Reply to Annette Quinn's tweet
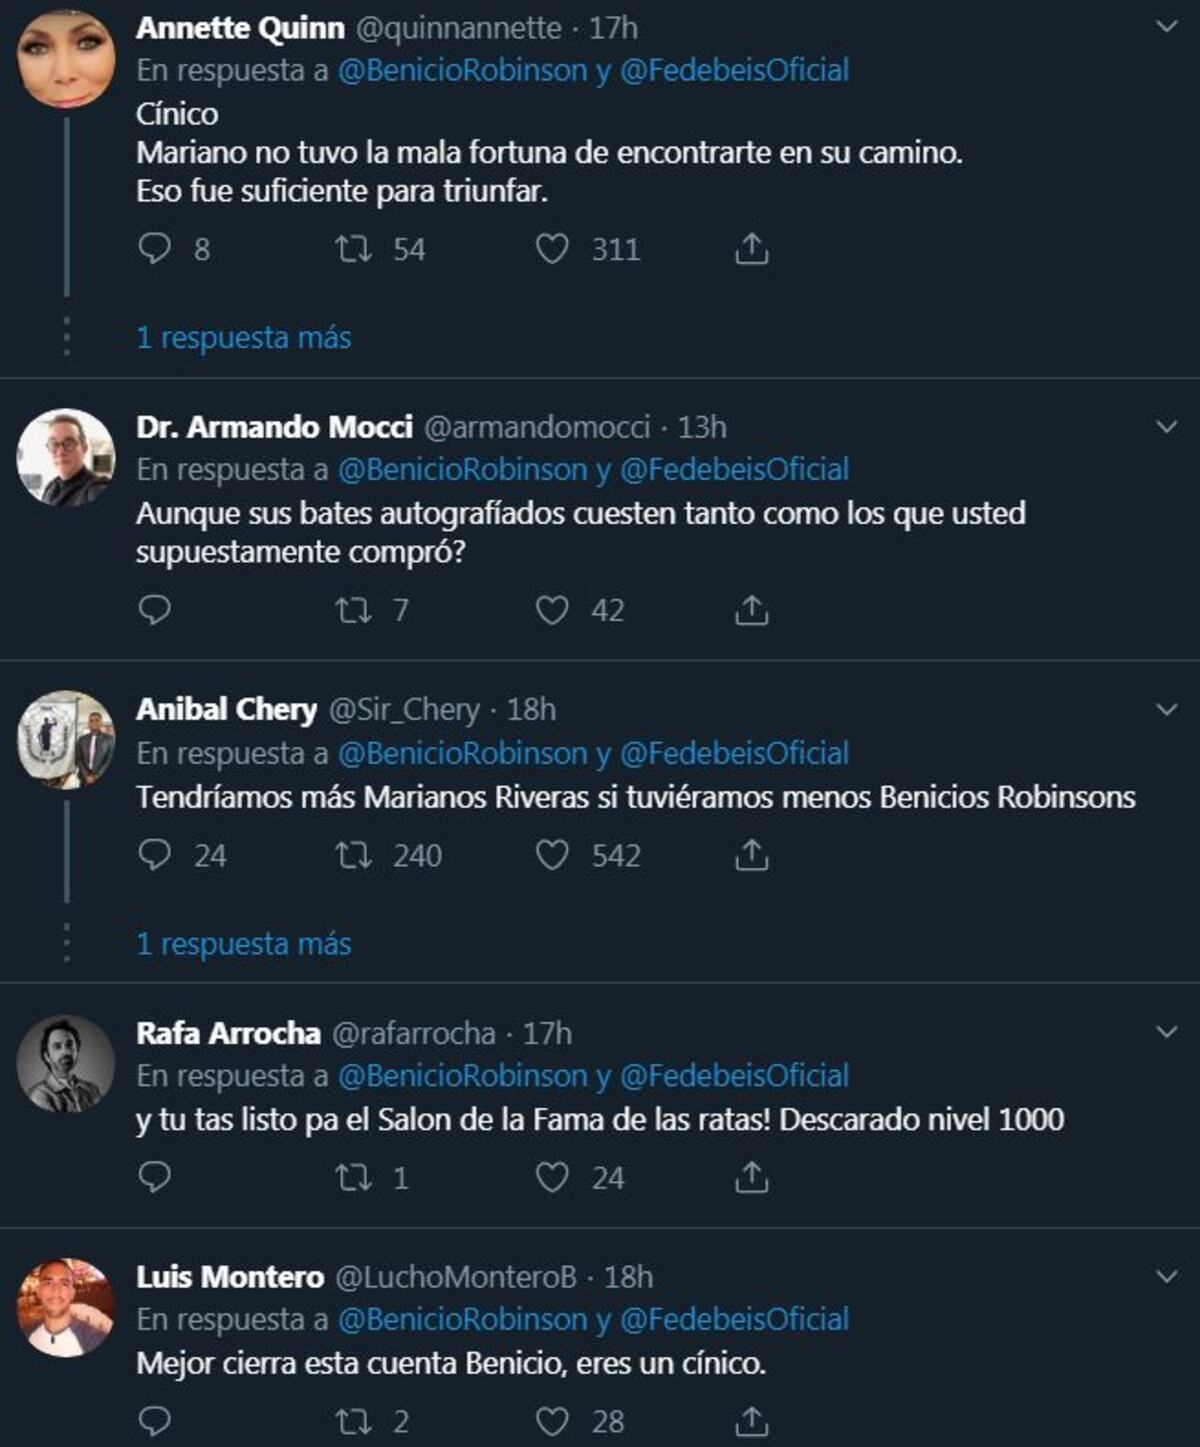This screenshot has width=1200, height=1447. 152,250
